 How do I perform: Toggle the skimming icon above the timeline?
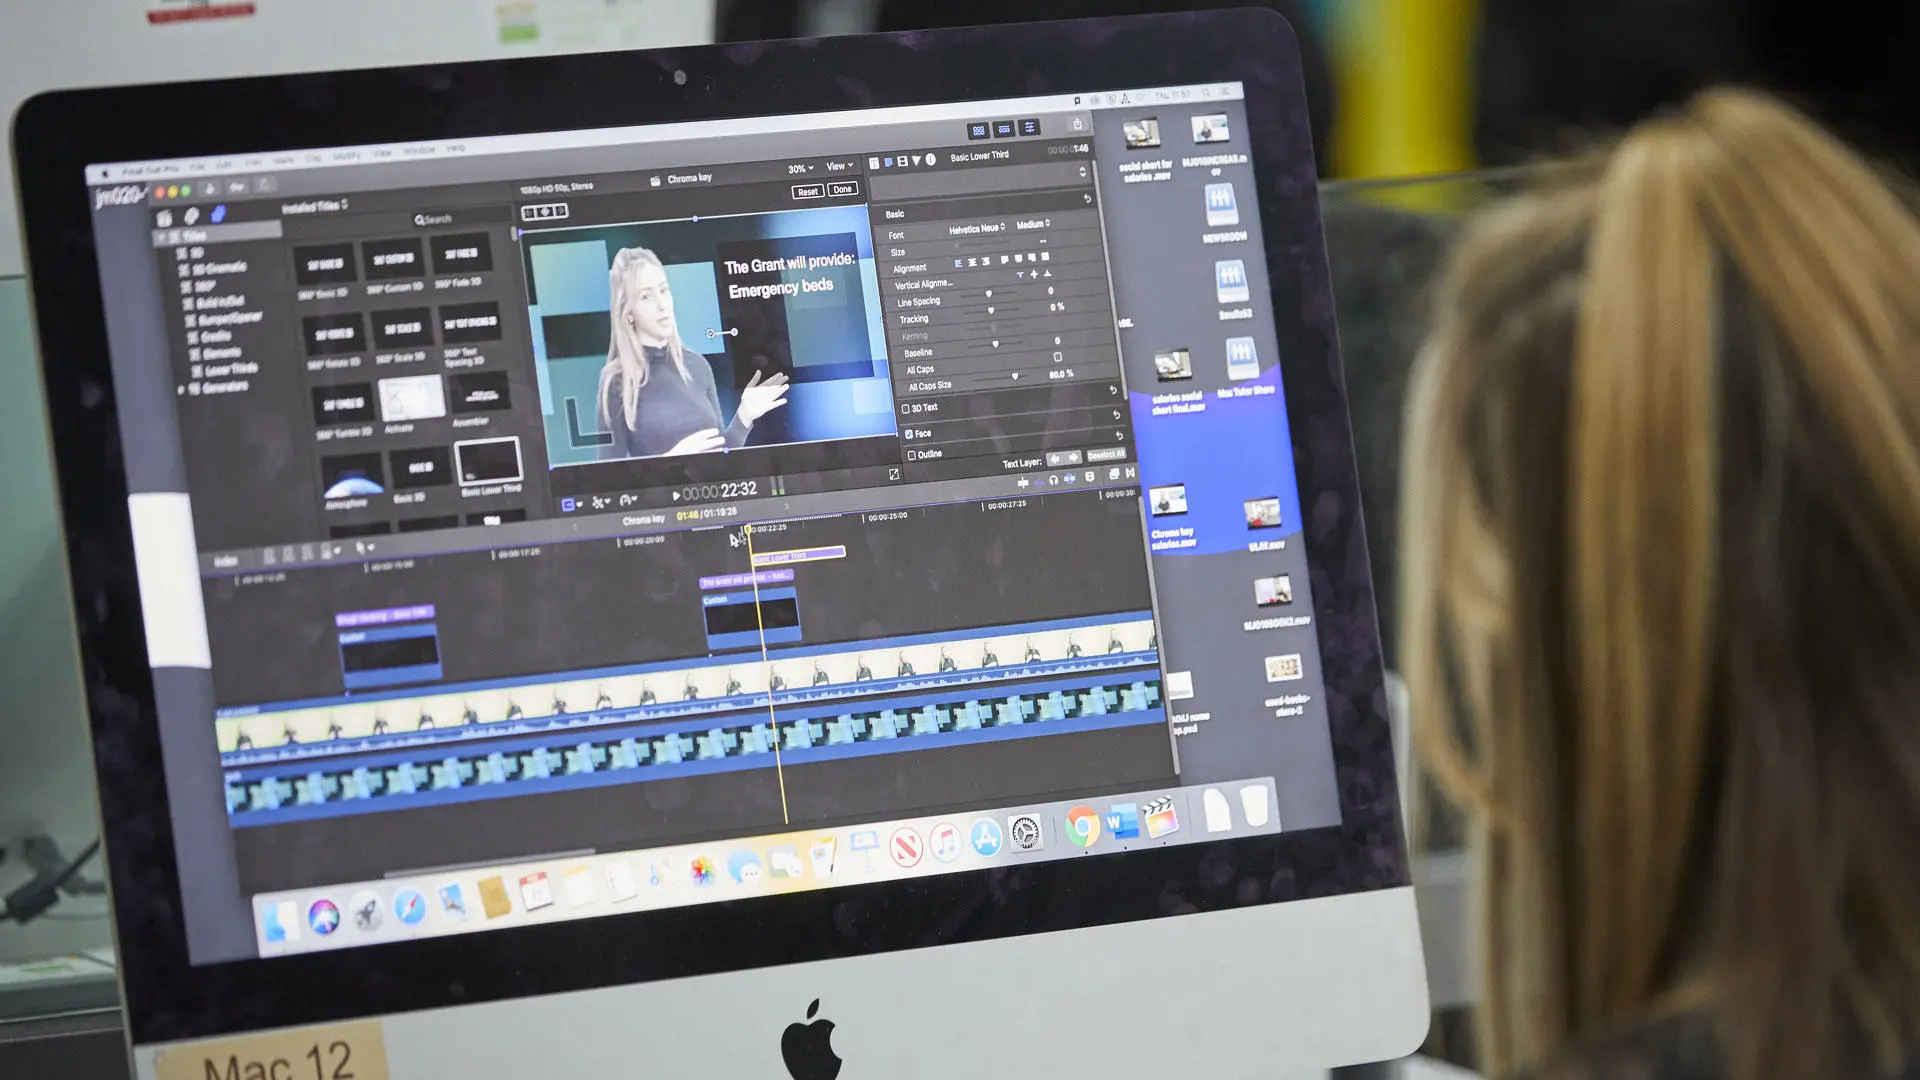1023,482
